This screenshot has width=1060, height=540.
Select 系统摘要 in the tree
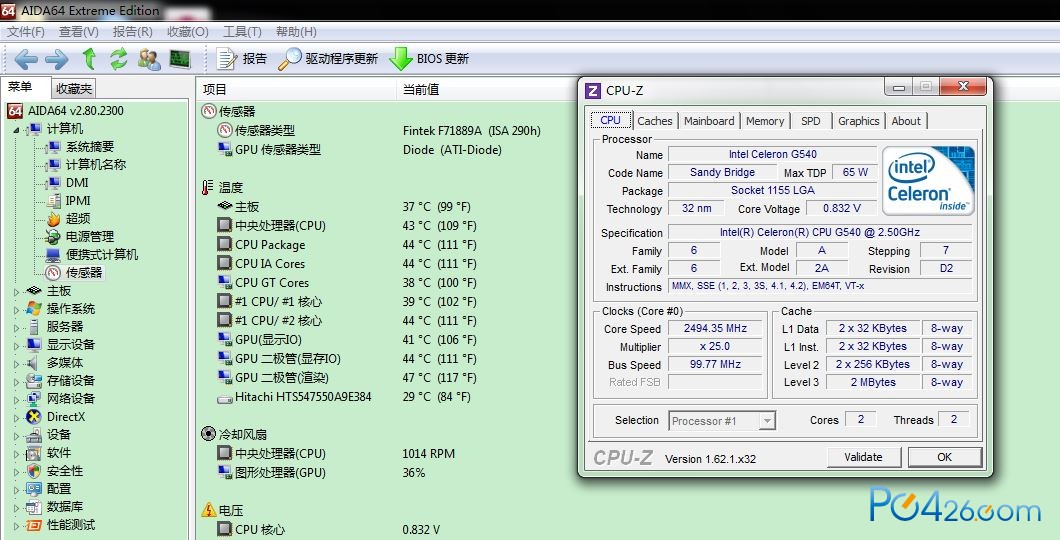click(79, 147)
